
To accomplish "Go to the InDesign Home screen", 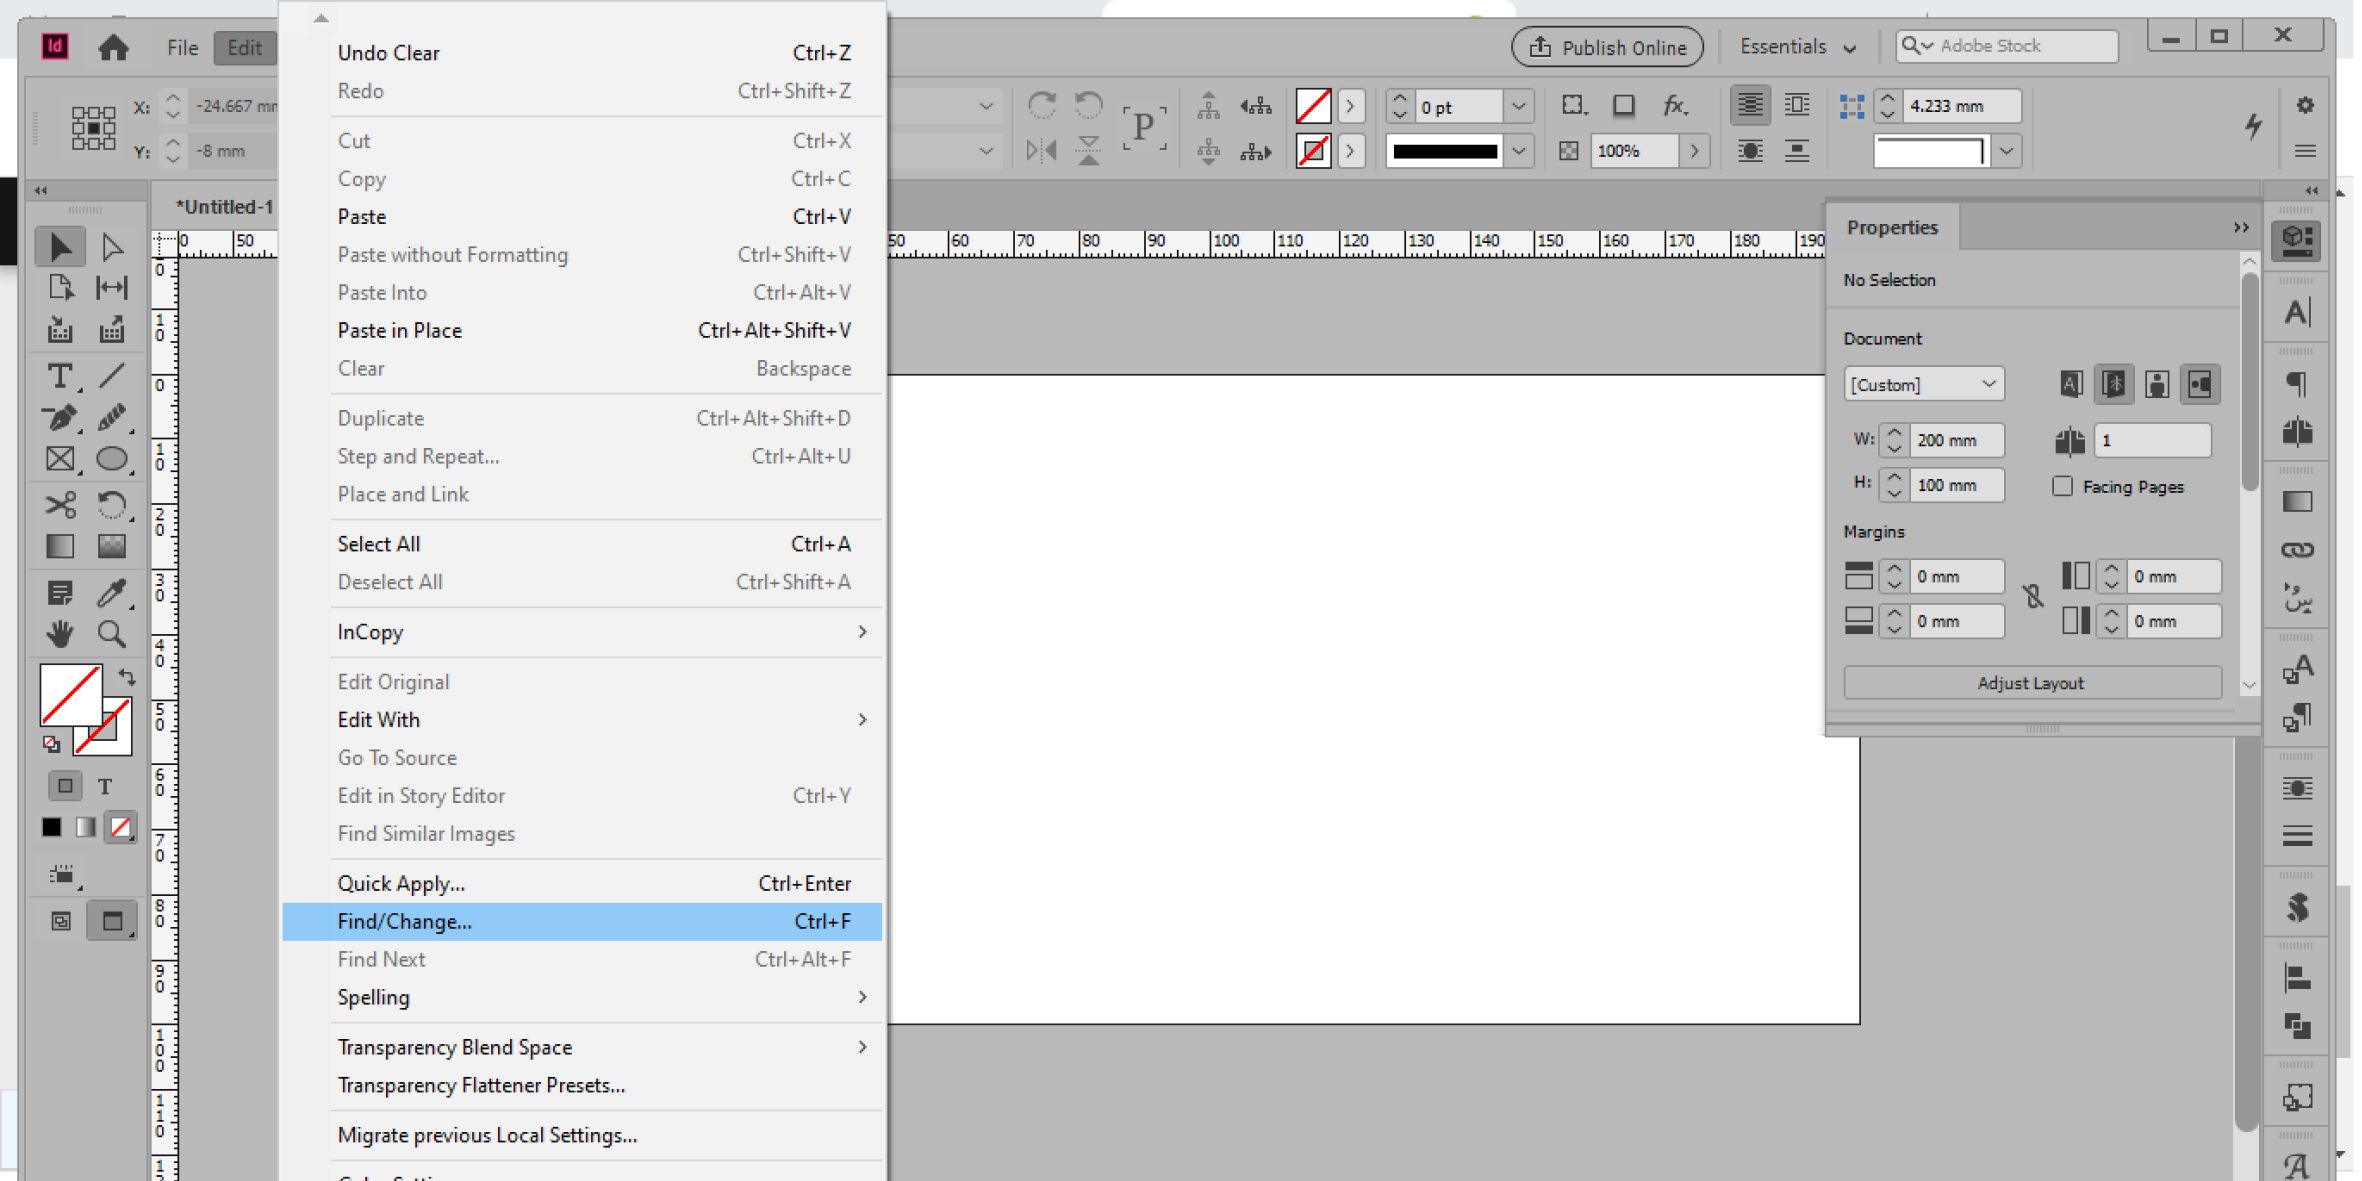I will [x=113, y=47].
